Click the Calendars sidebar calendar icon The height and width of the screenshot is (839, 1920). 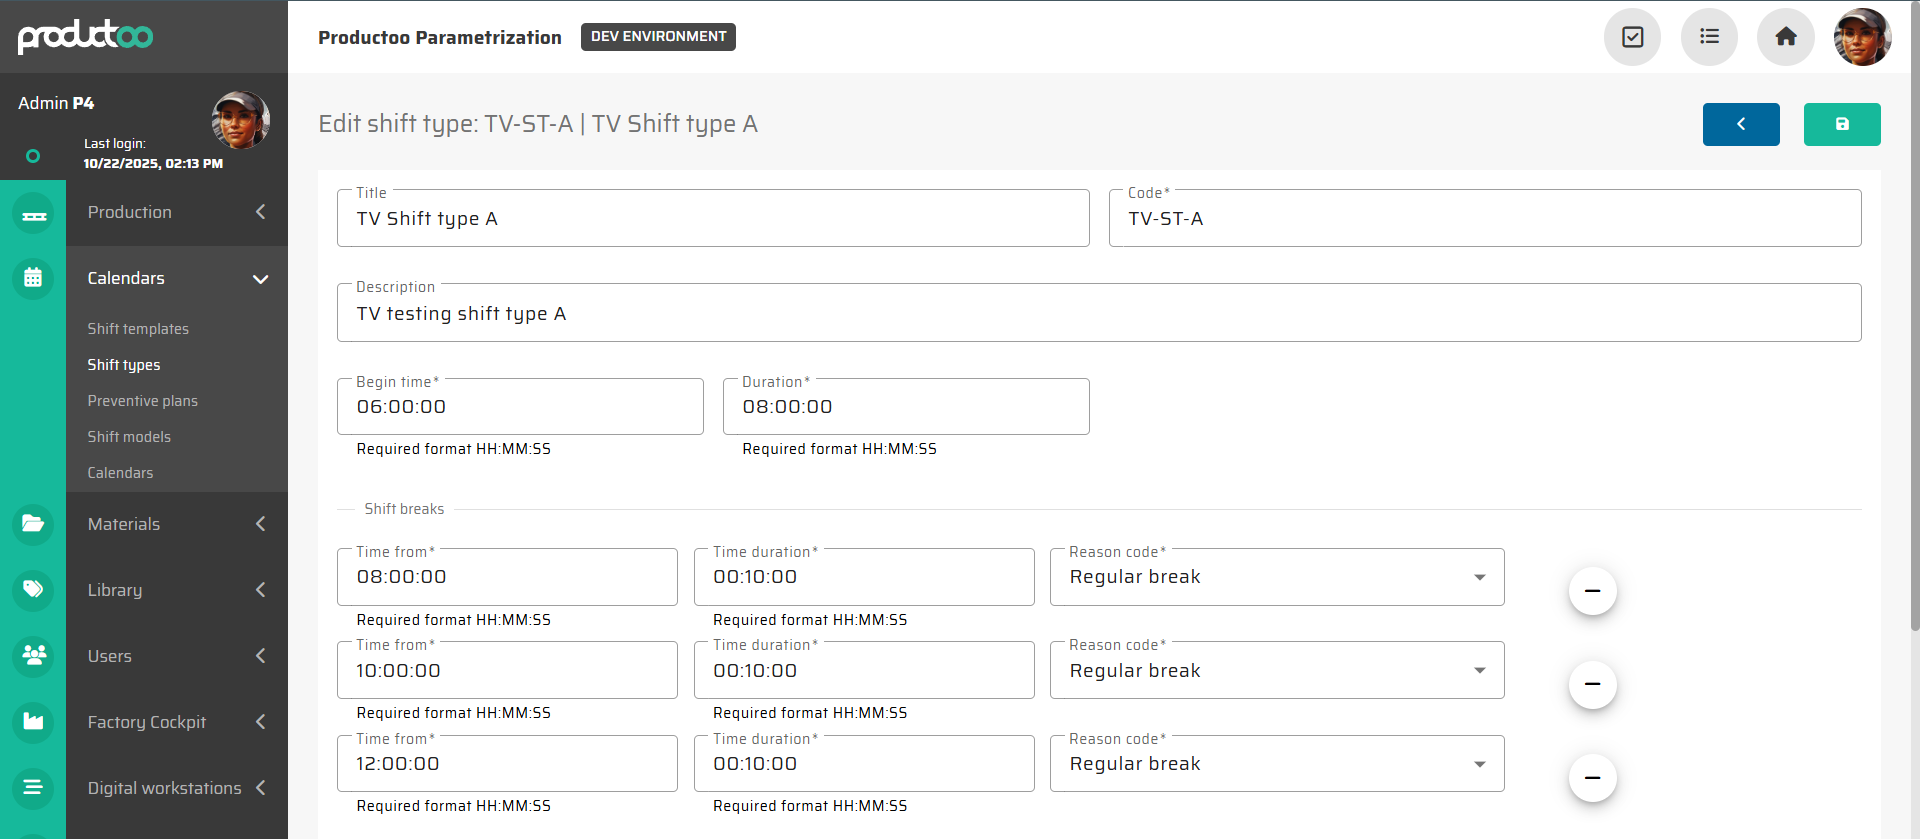click(33, 278)
